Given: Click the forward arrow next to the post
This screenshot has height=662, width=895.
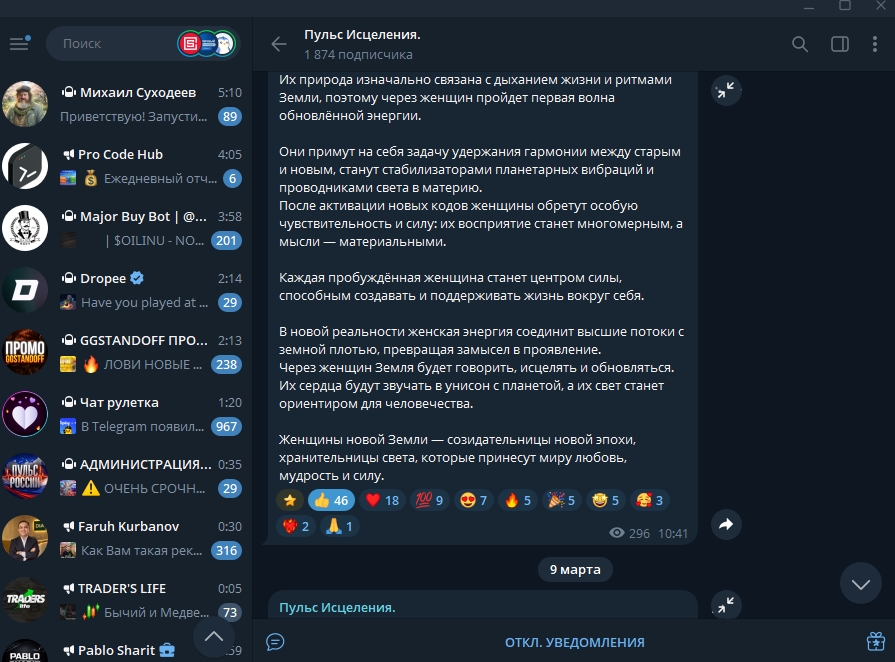Looking at the screenshot, I should point(726,524).
